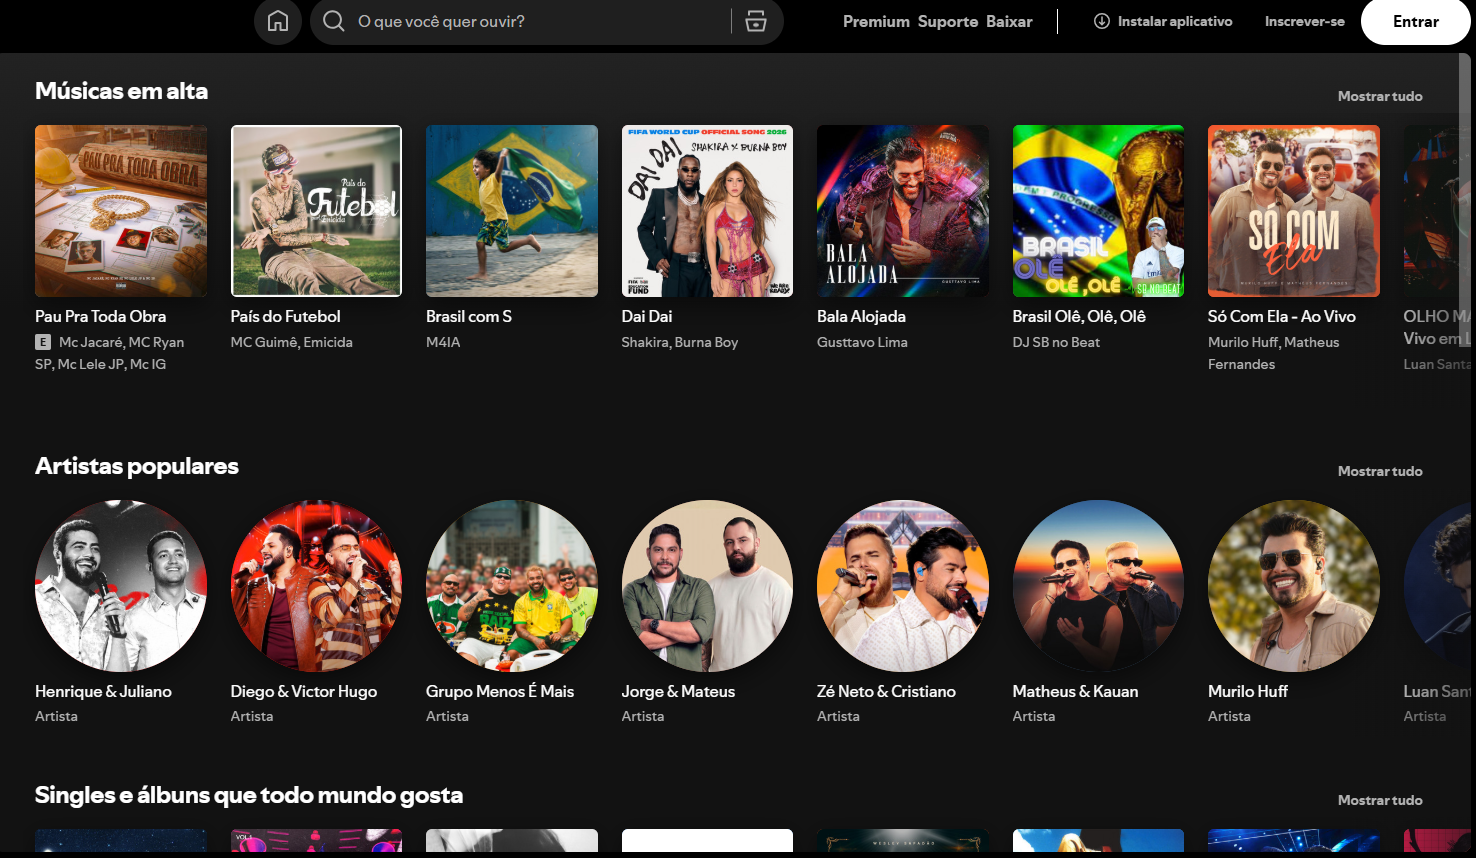Screen dimensions: 1476x858
Task: Open the Baixar link
Action: 1009,21
